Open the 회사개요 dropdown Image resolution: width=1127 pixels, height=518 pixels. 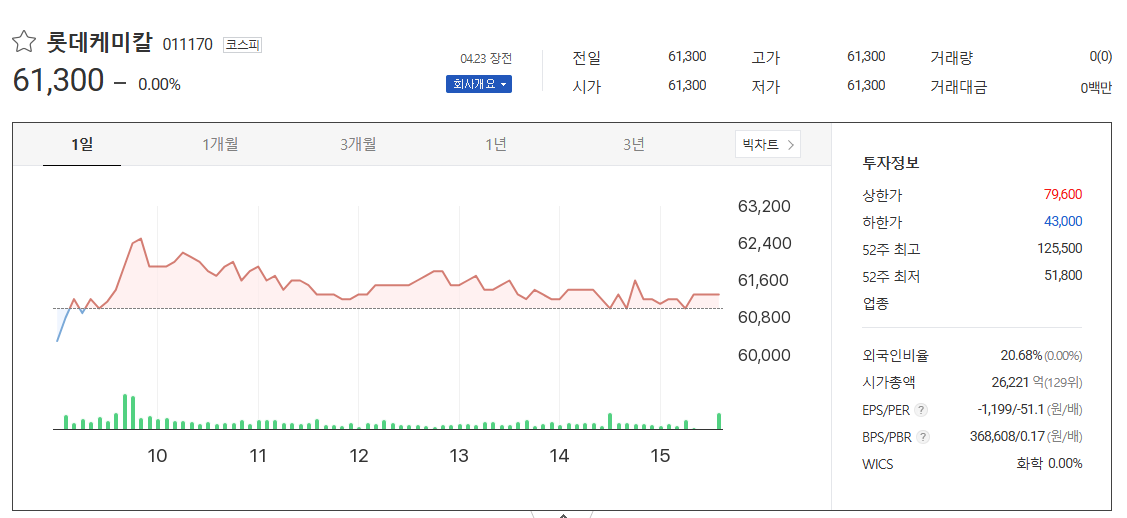click(x=479, y=84)
